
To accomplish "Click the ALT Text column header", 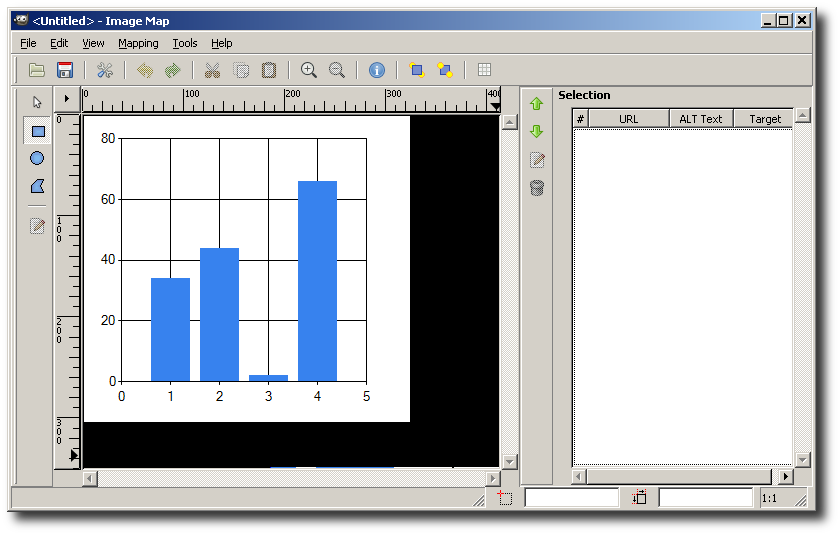I will [x=701, y=119].
